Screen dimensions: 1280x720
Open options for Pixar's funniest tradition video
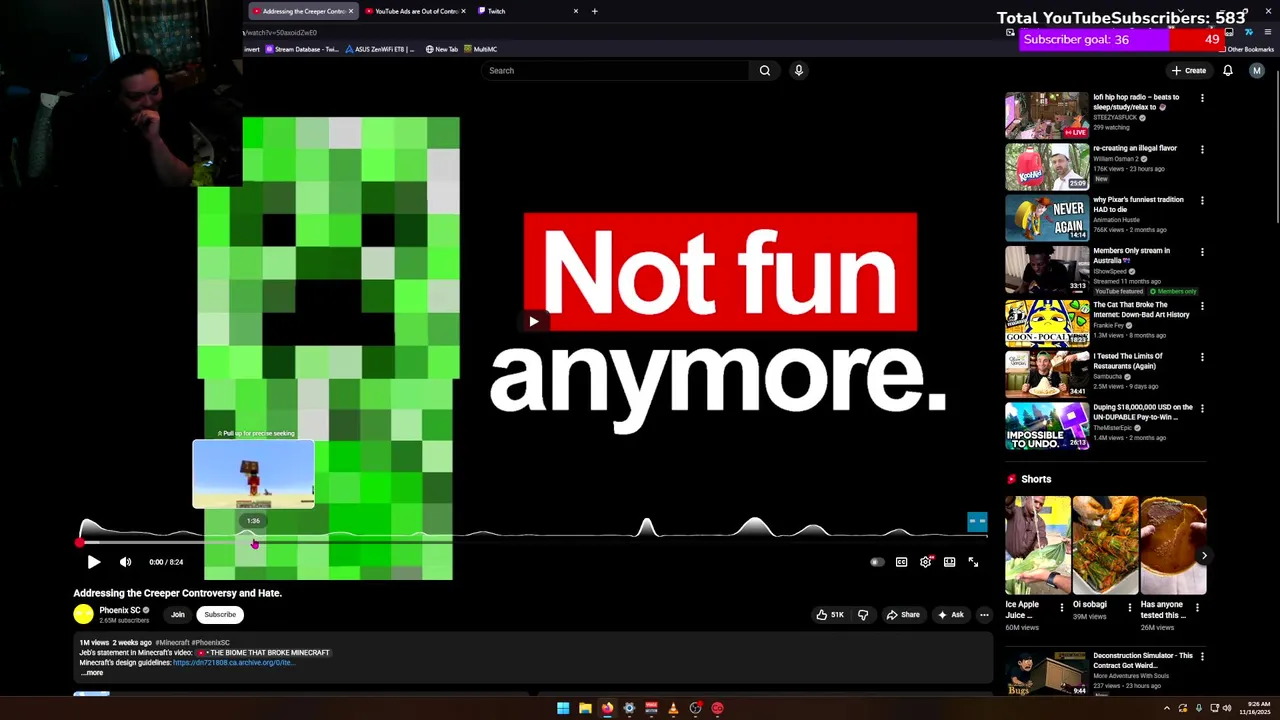pyautogui.click(x=1202, y=200)
